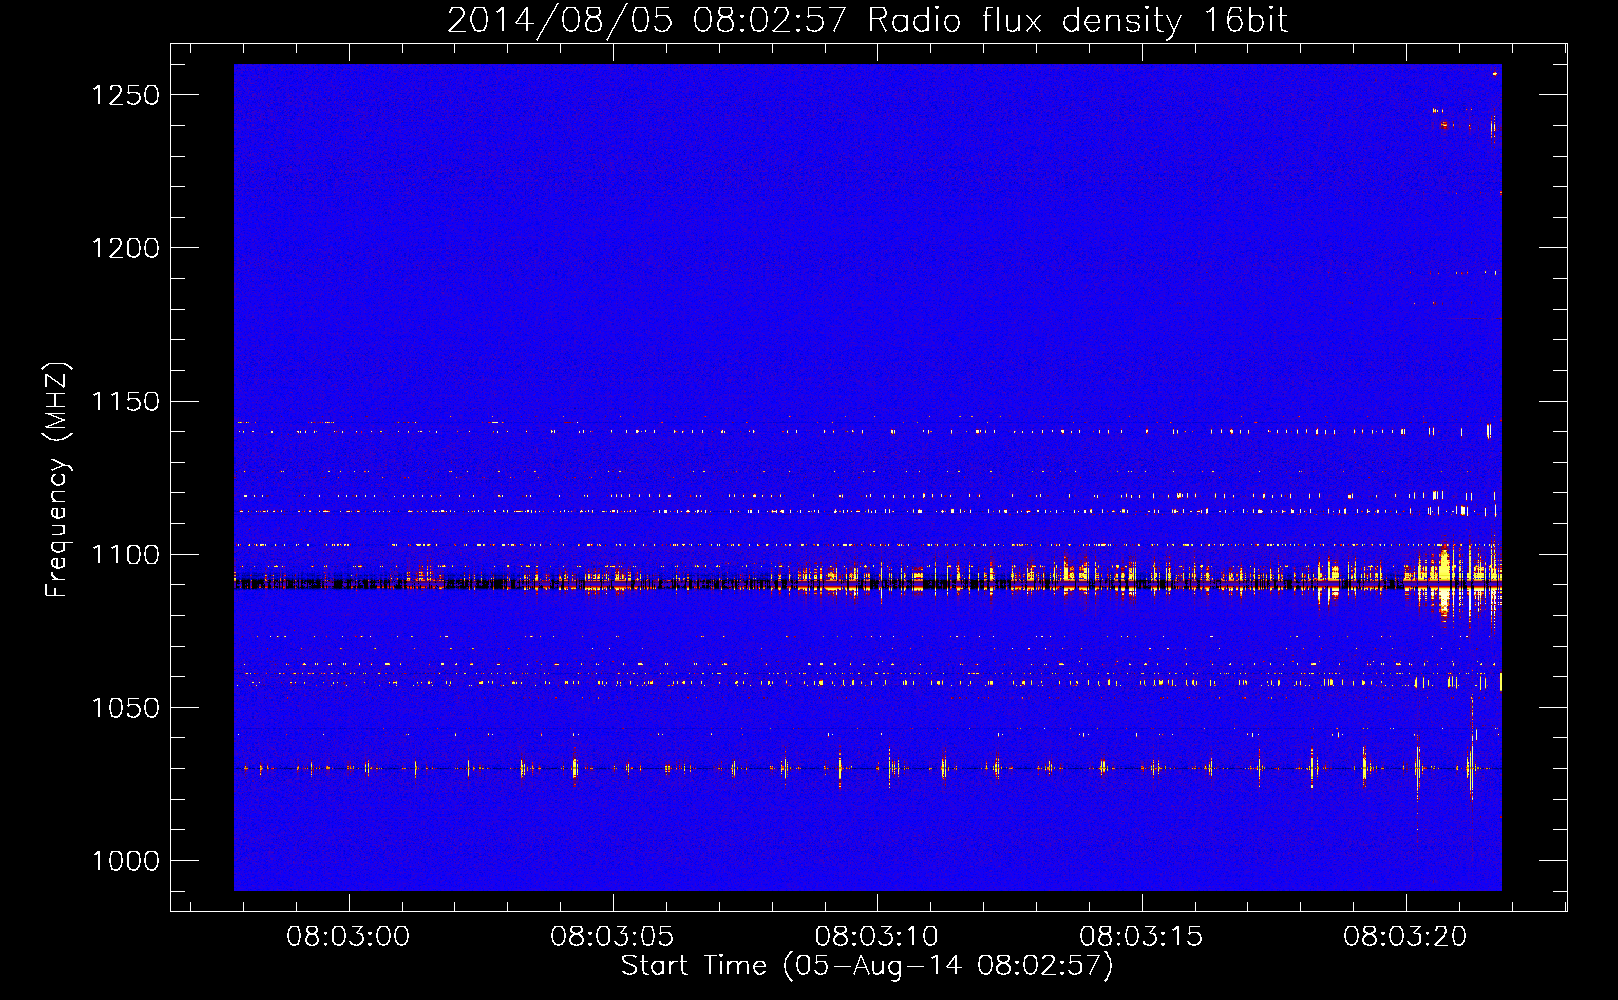1618x1000 pixels.
Task: Click the 'Frequency (MHZ)' axis label
Action: tap(58, 480)
